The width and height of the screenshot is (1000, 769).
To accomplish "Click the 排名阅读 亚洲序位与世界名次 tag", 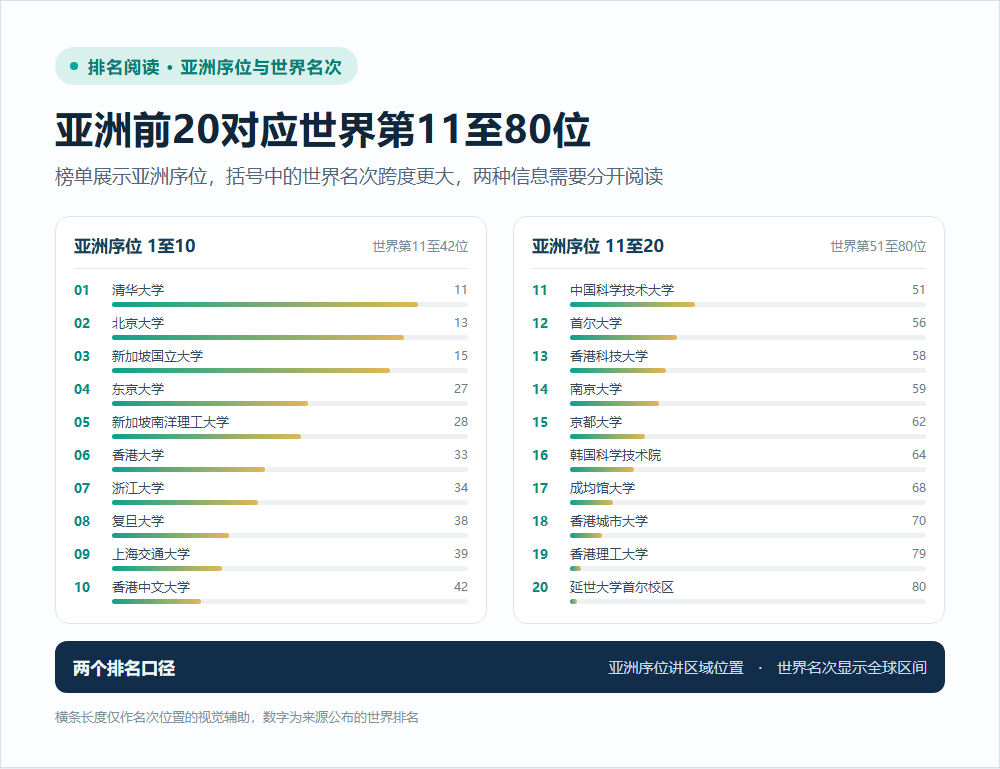I will (206, 66).
